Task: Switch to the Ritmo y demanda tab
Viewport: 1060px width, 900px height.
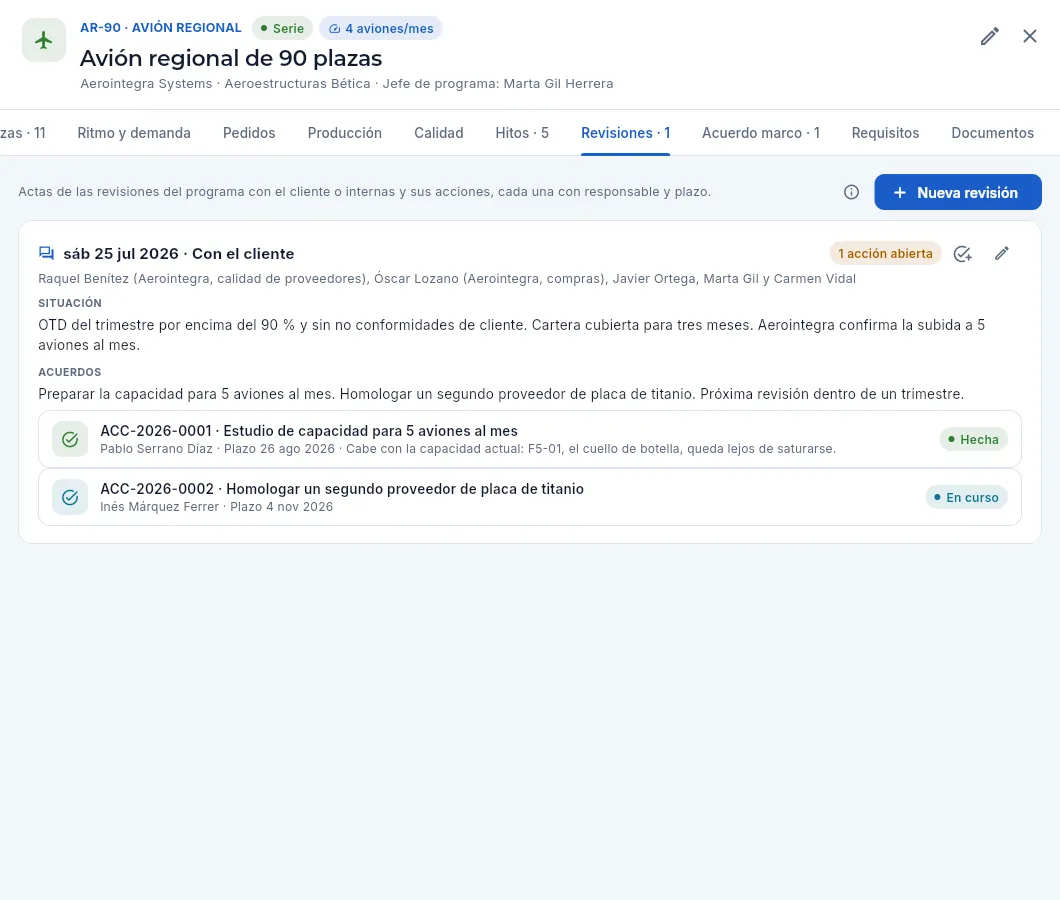Action: [x=134, y=133]
